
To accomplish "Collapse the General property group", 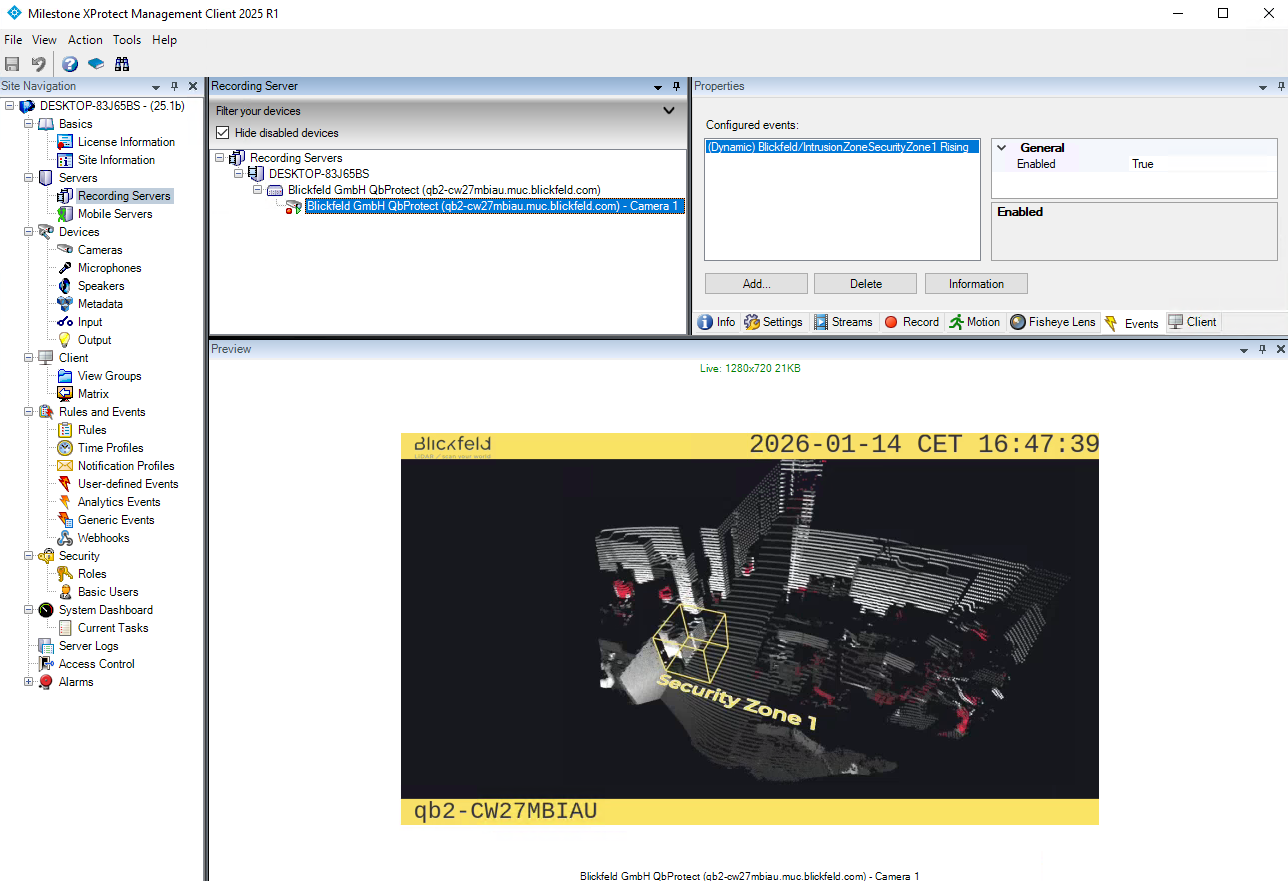I will point(1002,148).
